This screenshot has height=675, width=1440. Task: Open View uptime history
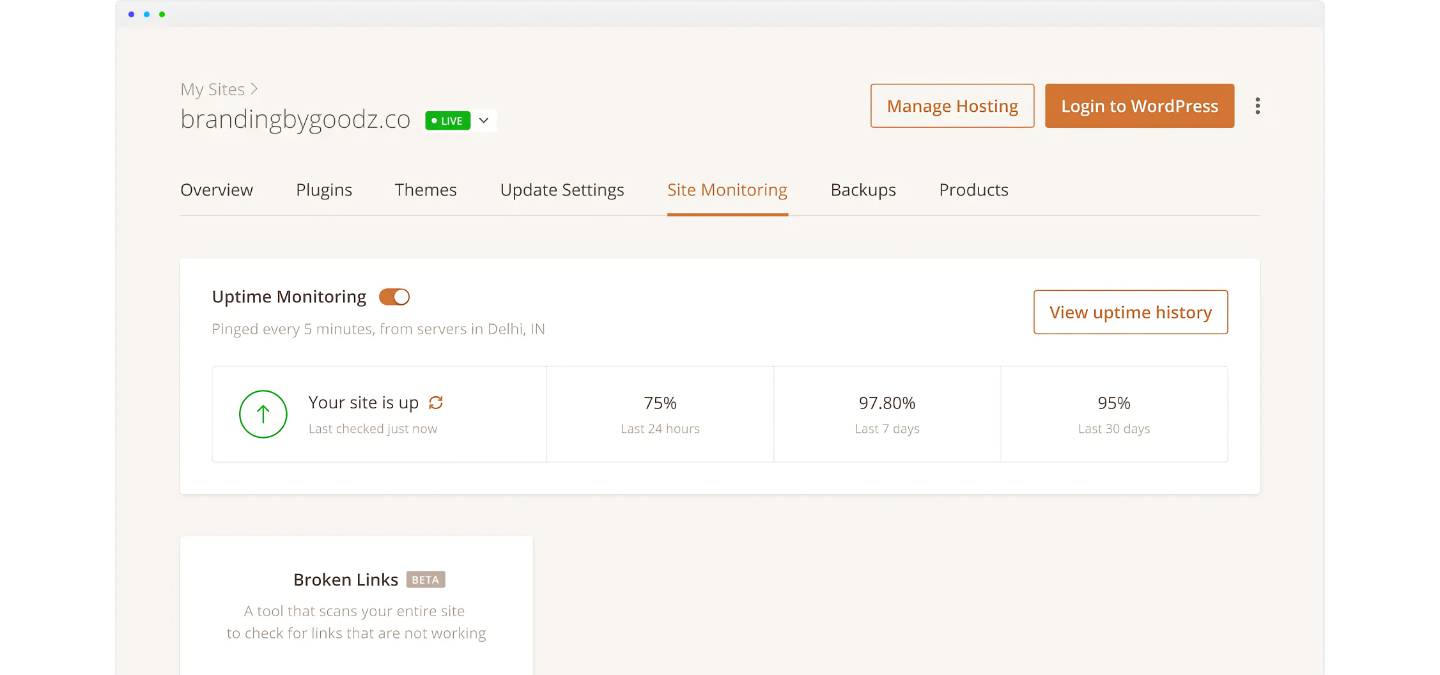point(1130,313)
